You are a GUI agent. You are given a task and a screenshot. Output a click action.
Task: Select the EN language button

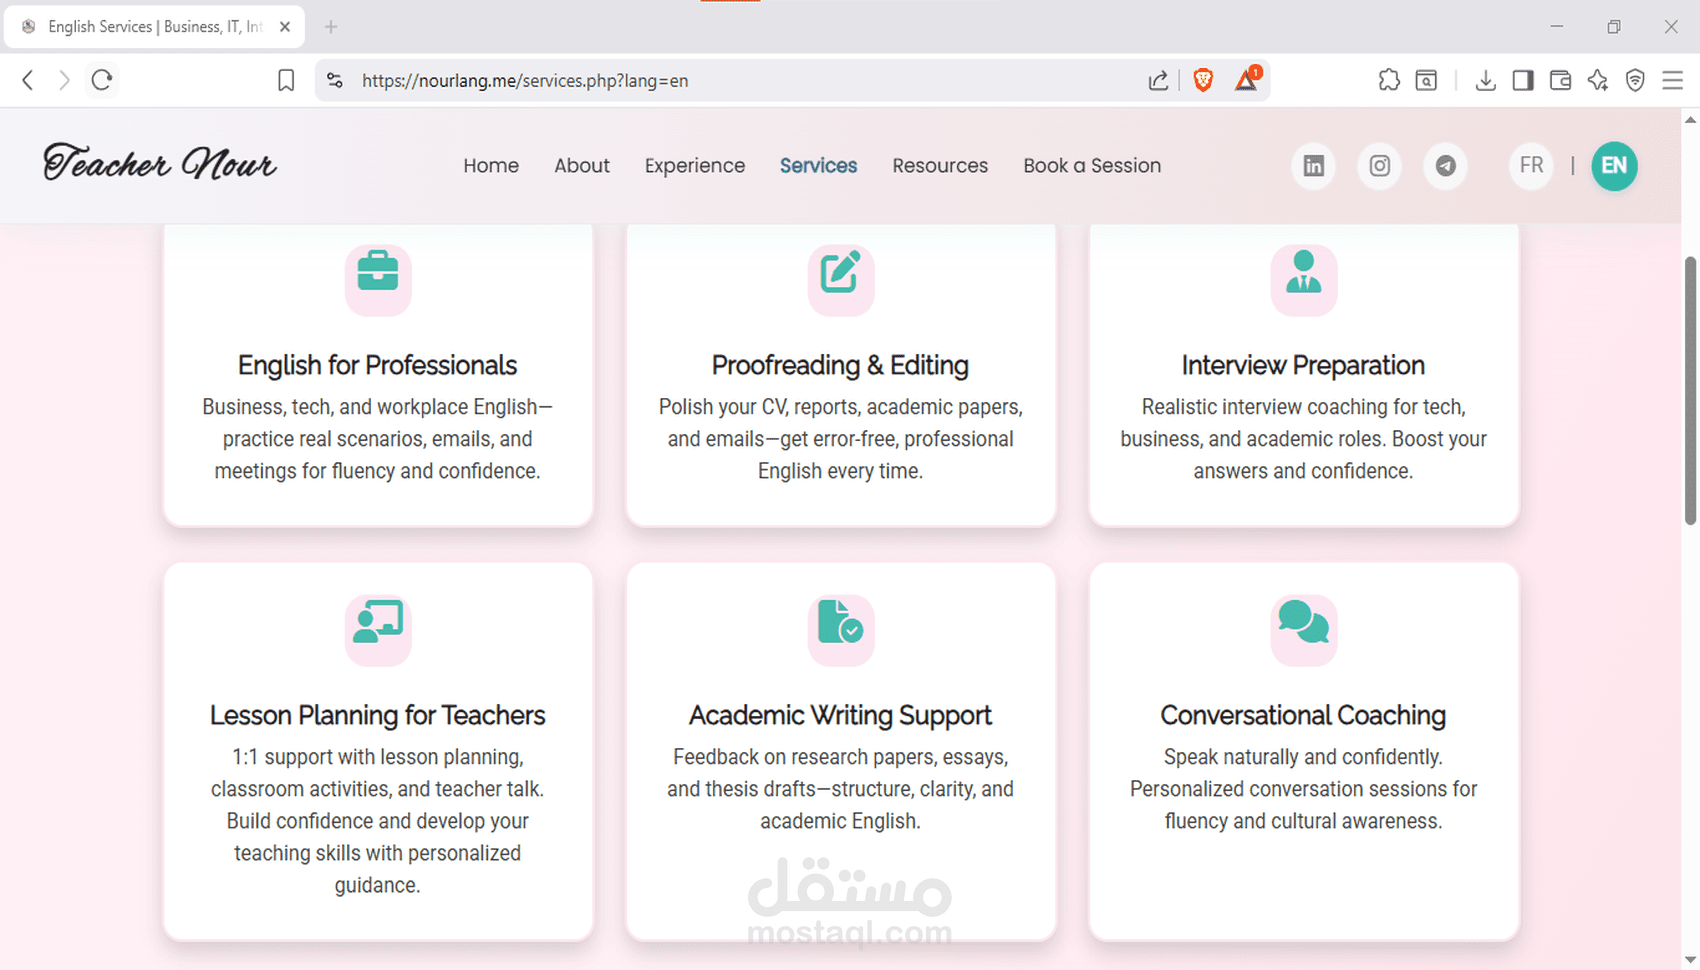(1614, 166)
